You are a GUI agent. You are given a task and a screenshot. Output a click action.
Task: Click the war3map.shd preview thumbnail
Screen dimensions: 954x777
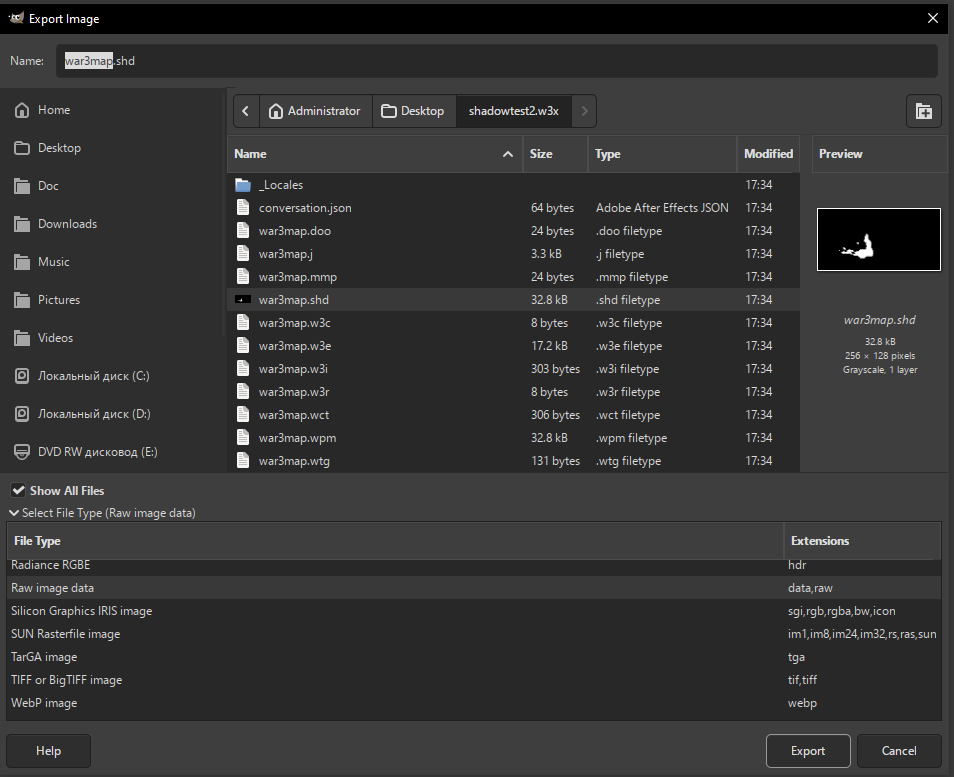pos(878,240)
